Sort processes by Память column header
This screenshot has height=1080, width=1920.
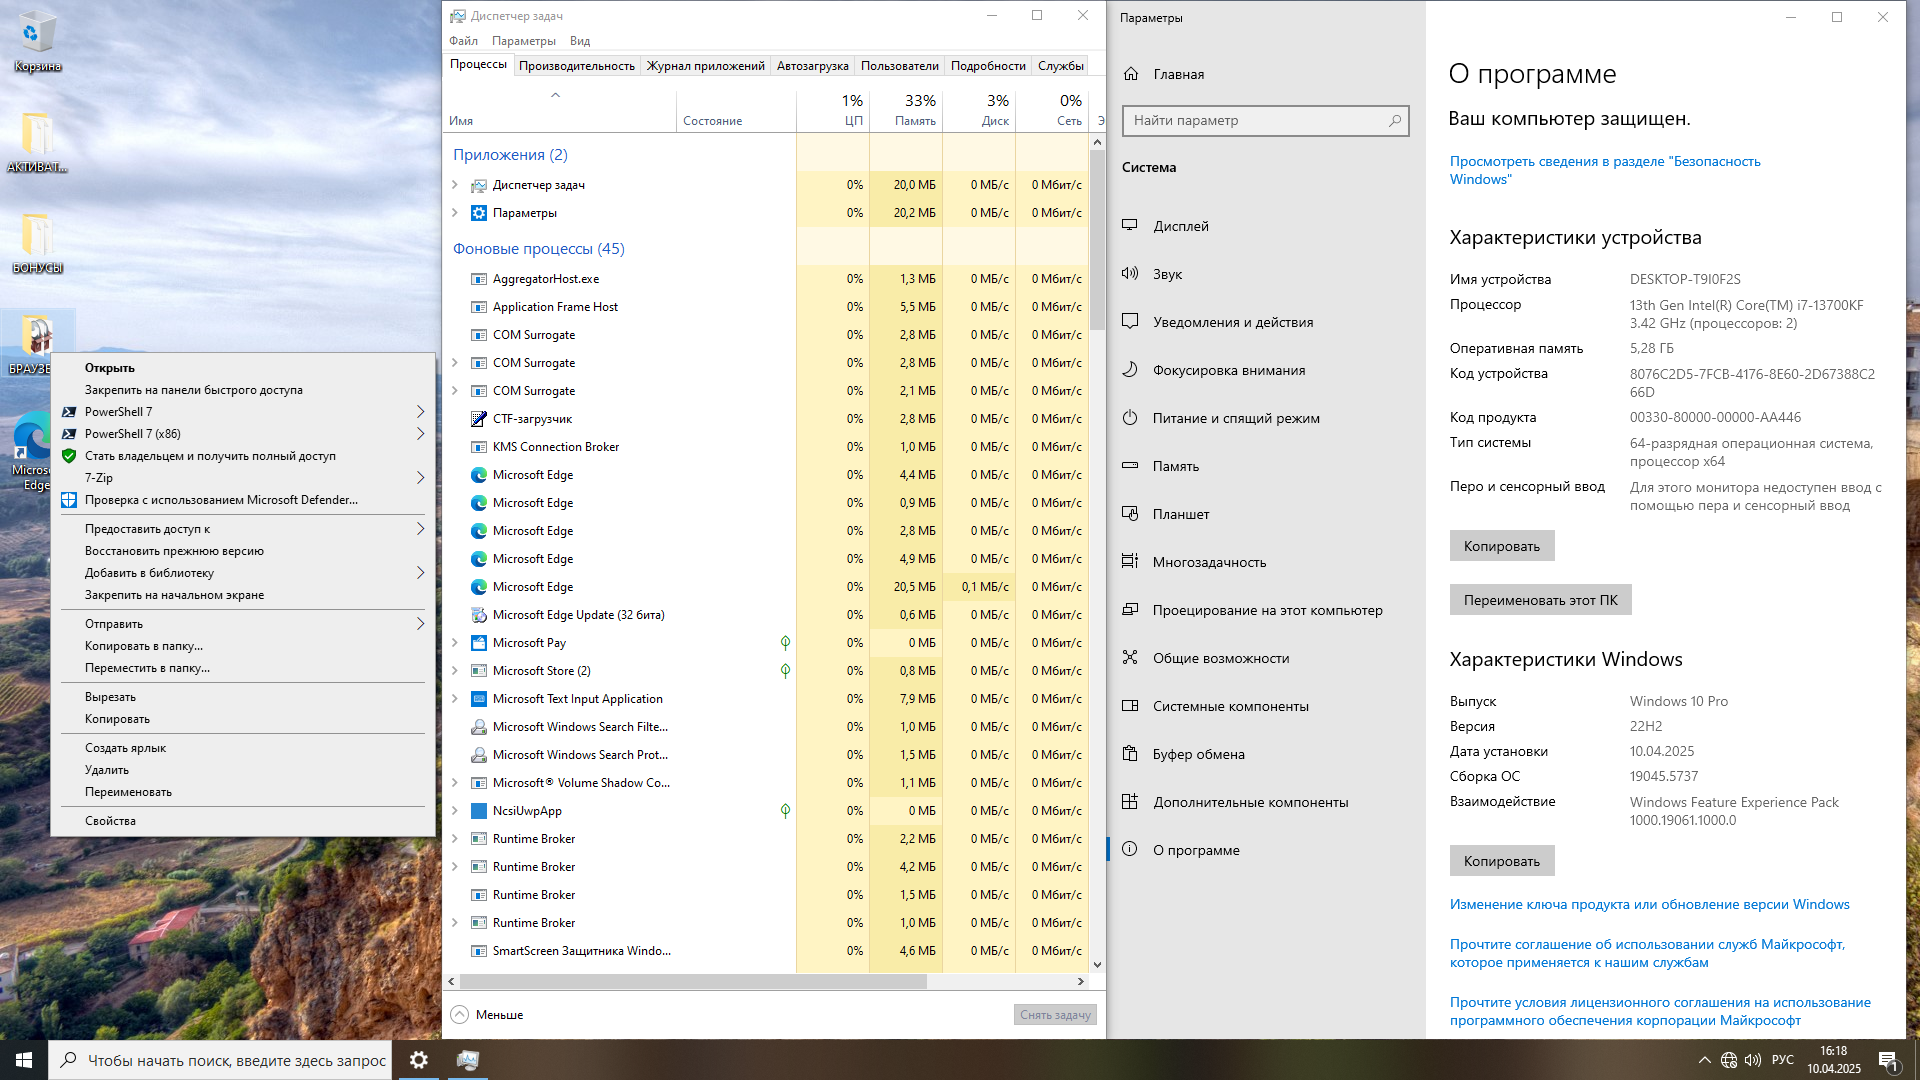[x=906, y=110]
